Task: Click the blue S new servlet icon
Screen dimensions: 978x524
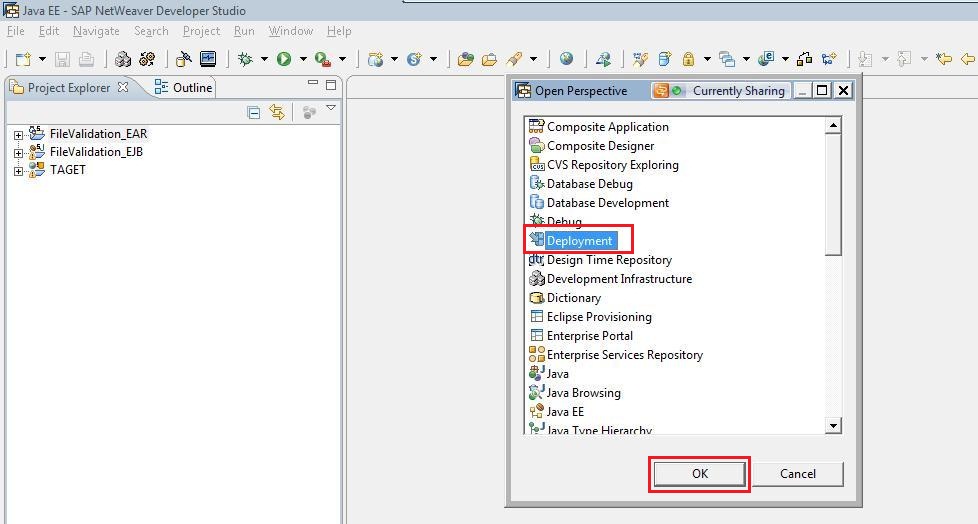Action: click(414, 59)
